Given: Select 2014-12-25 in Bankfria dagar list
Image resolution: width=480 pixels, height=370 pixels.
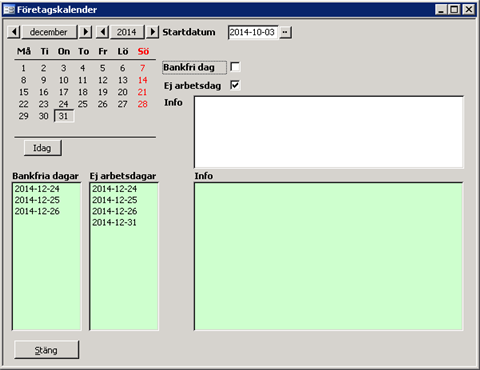Looking at the screenshot, I should click(37, 200).
